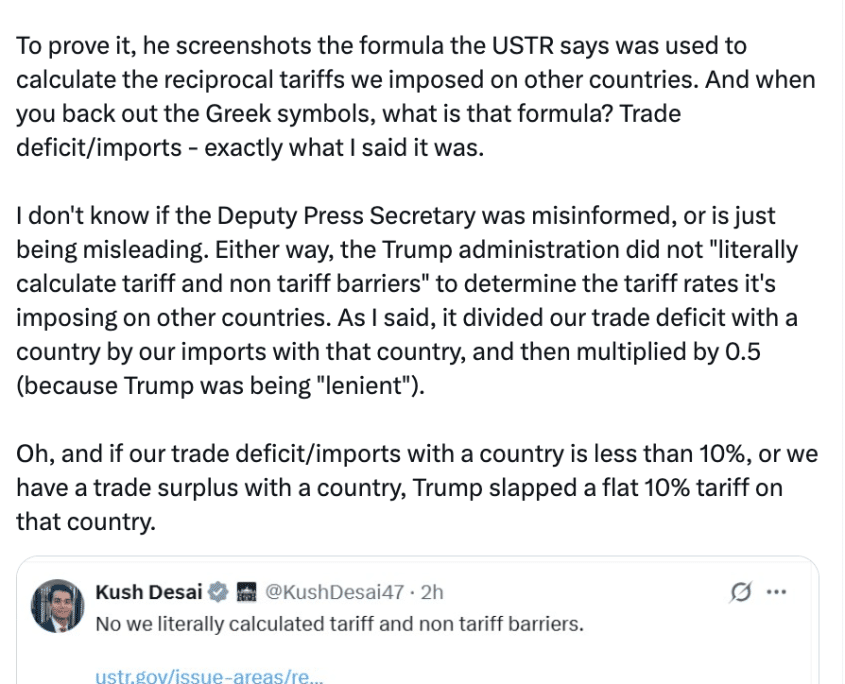Open the Kush Desai display name link
Screen dimensions: 845x684
[x=150, y=592]
